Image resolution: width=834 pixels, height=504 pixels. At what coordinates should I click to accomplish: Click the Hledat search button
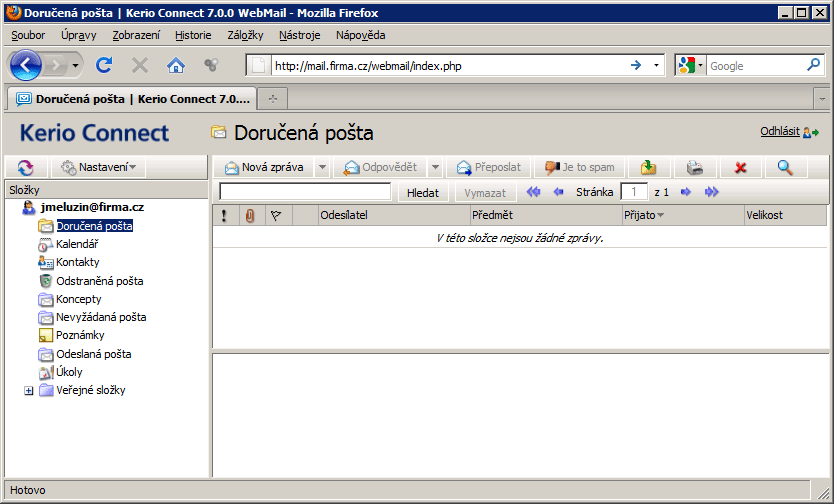(423, 192)
